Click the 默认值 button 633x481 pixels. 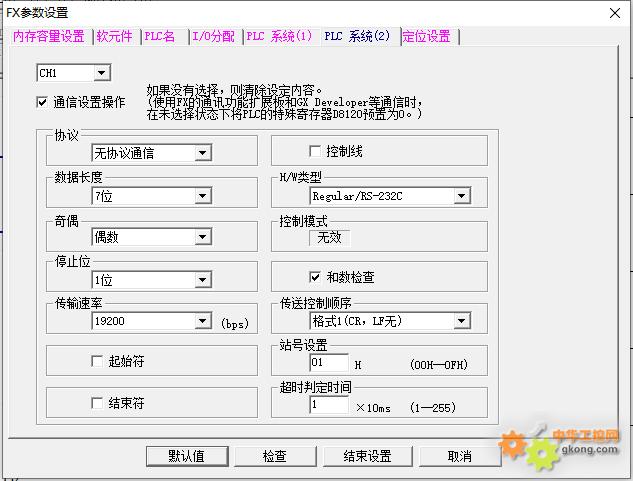tap(186, 456)
